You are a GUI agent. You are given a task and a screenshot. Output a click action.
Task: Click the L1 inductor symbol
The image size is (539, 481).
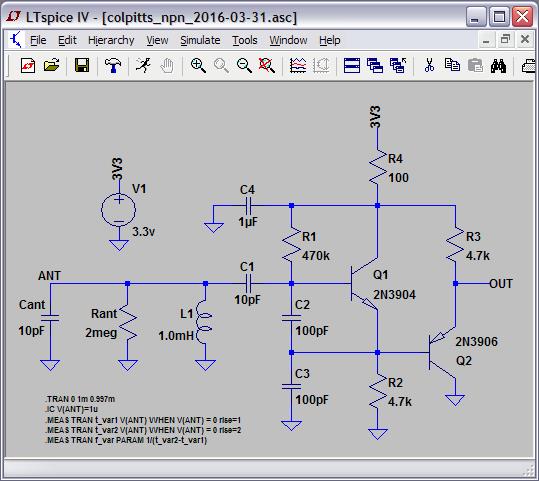205,322
